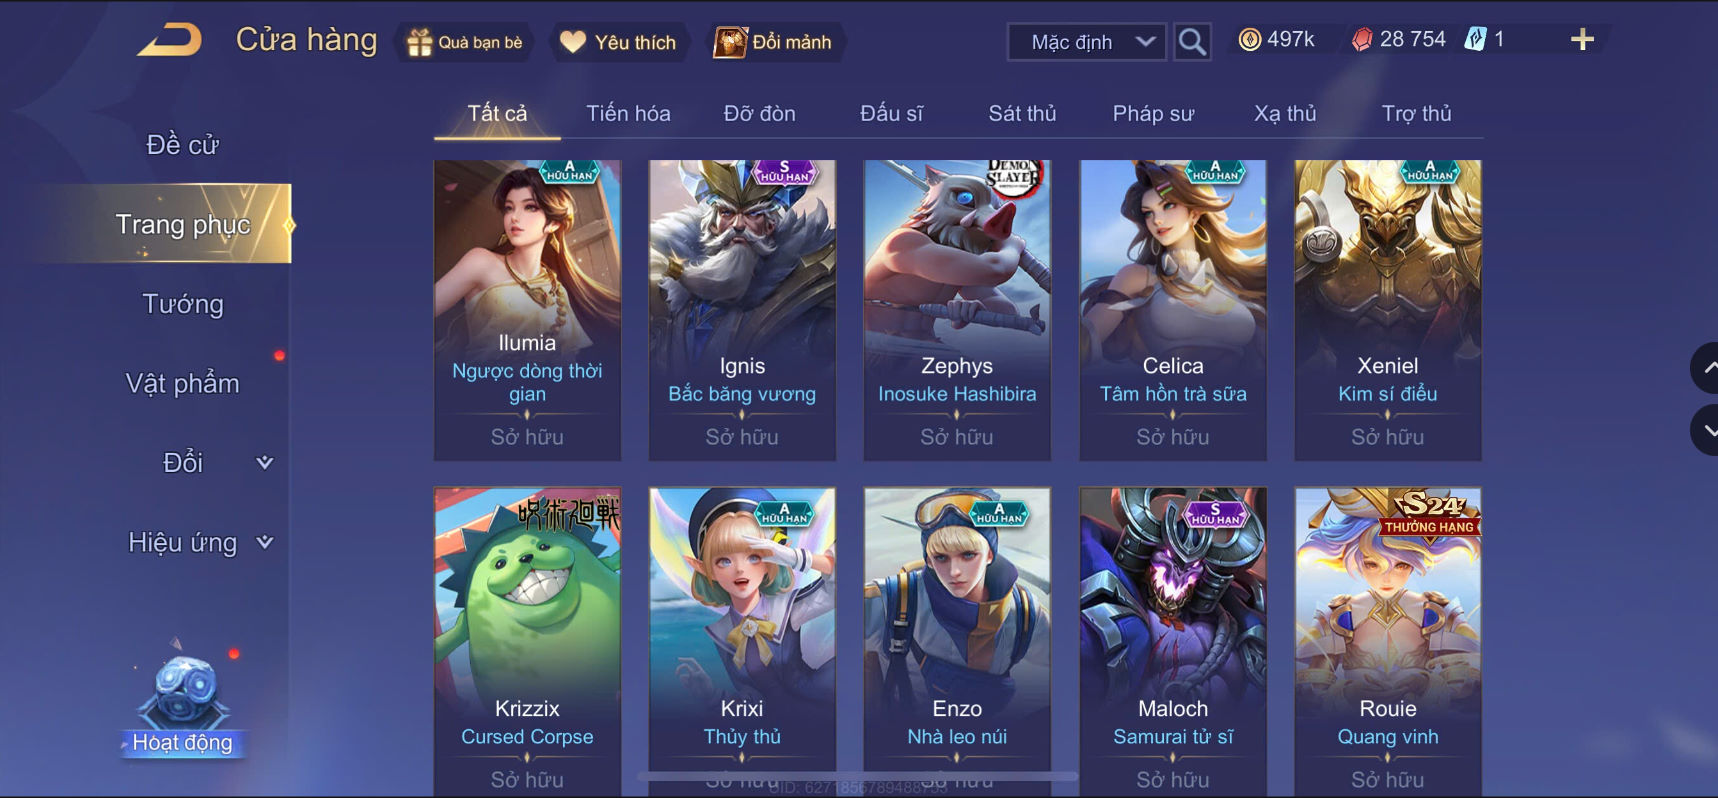Click the gold coin balance icon
1718x798 pixels.
click(x=1249, y=40)
